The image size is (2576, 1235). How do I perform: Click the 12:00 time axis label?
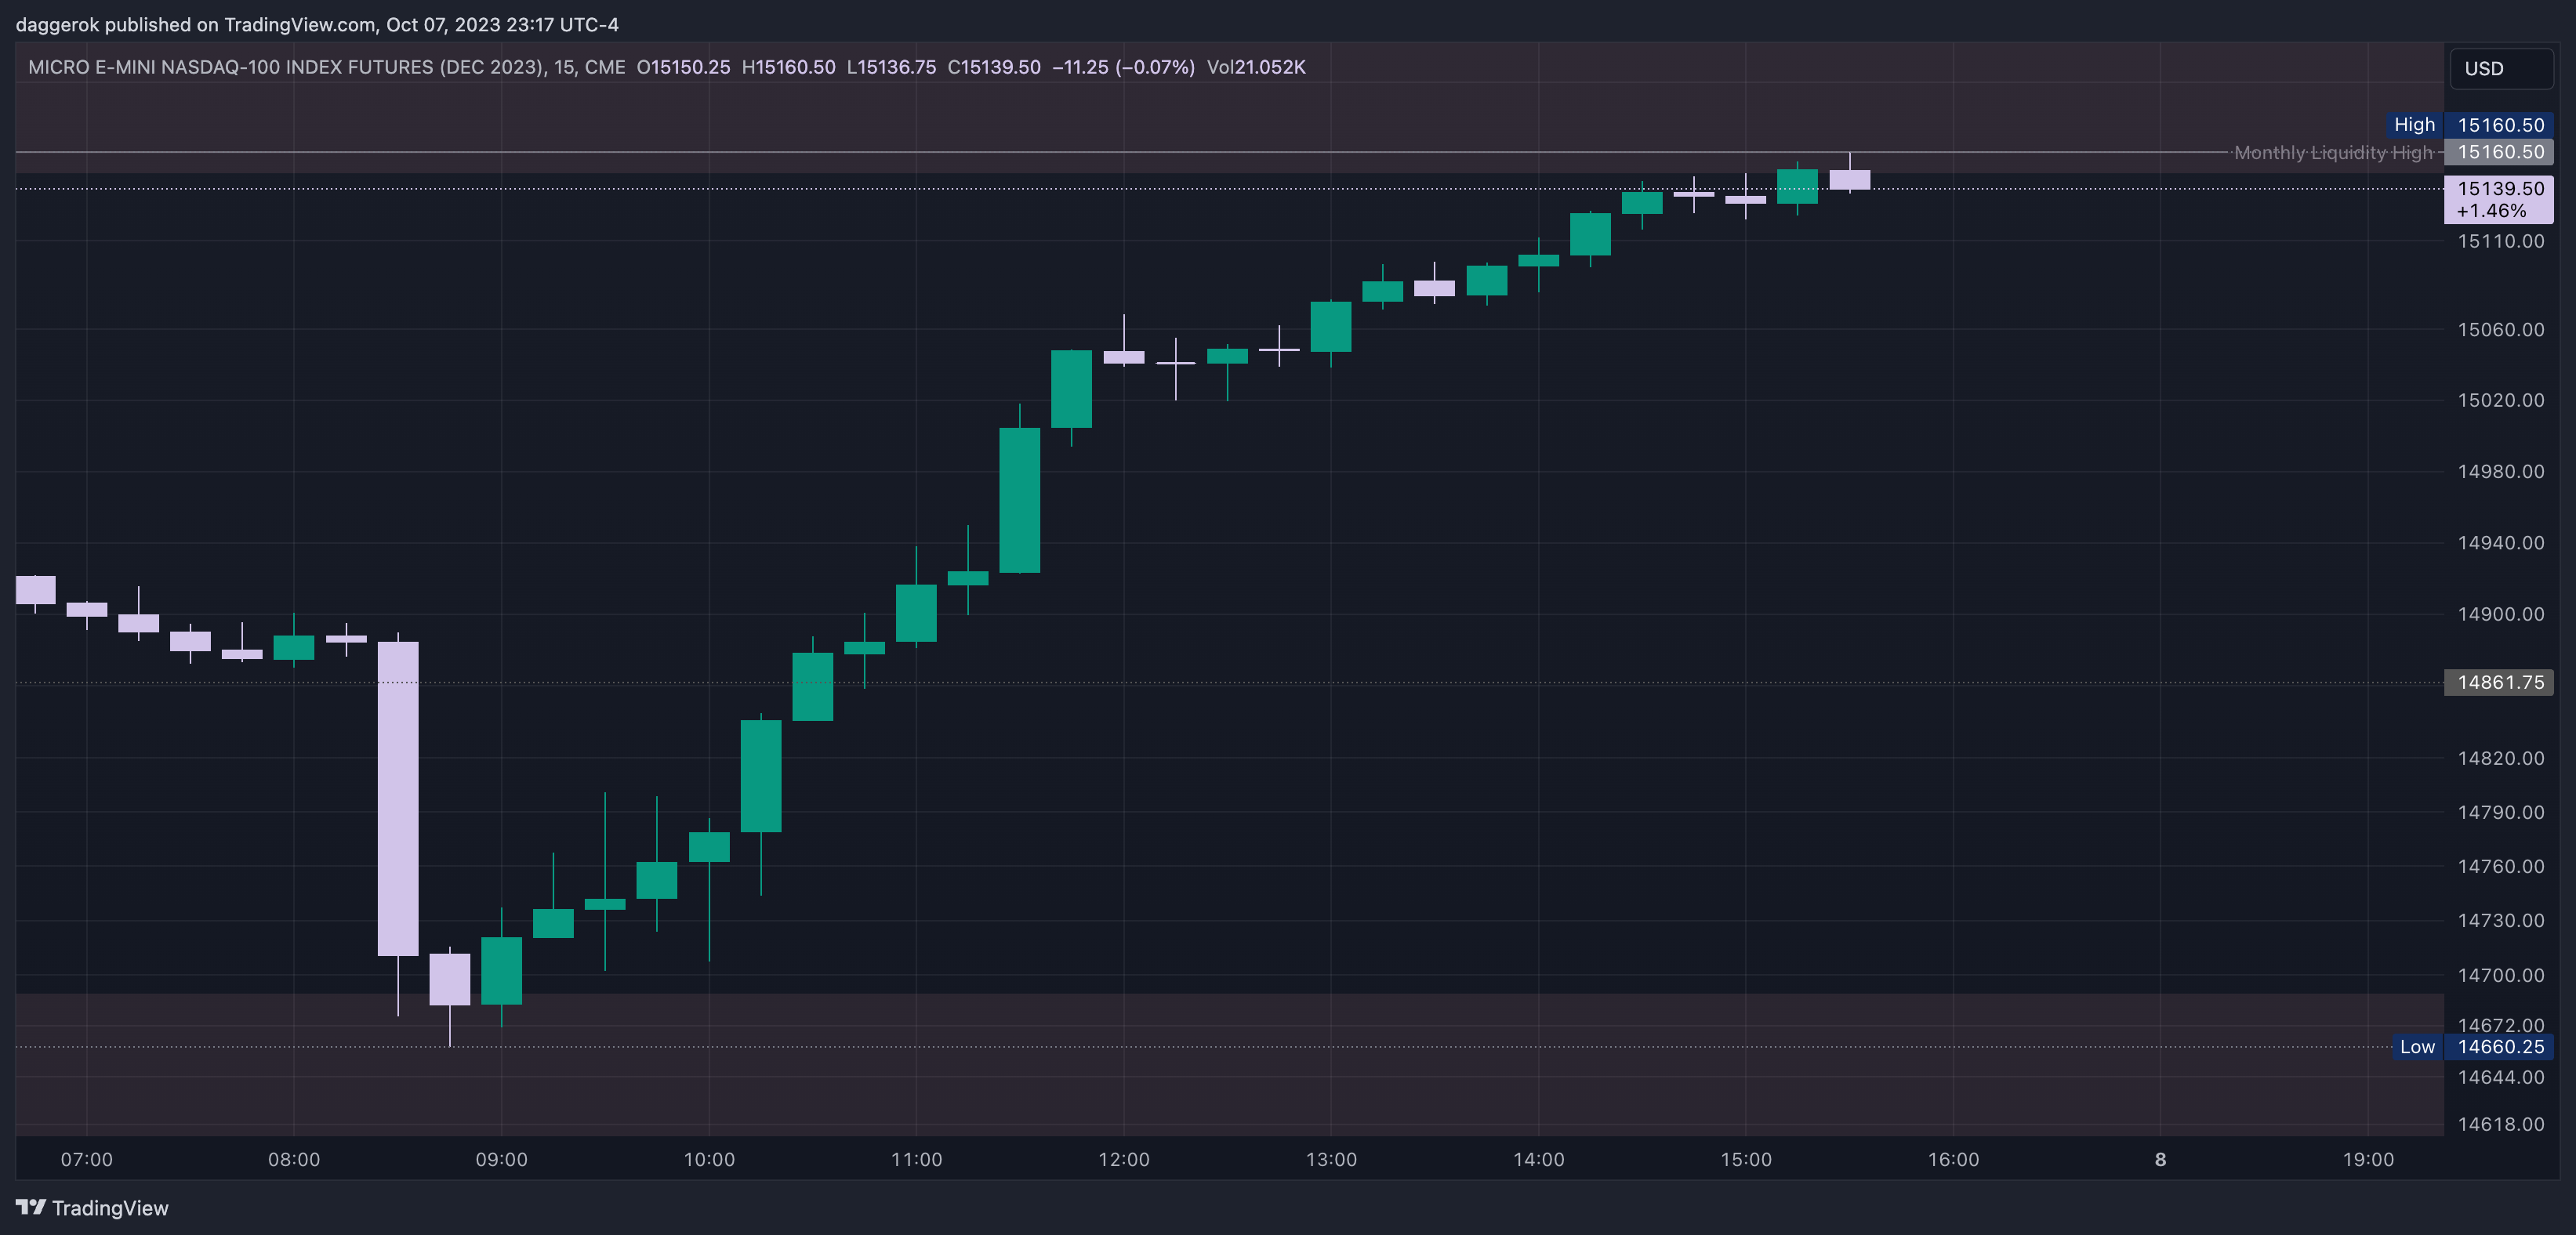coord(1124,1159)
